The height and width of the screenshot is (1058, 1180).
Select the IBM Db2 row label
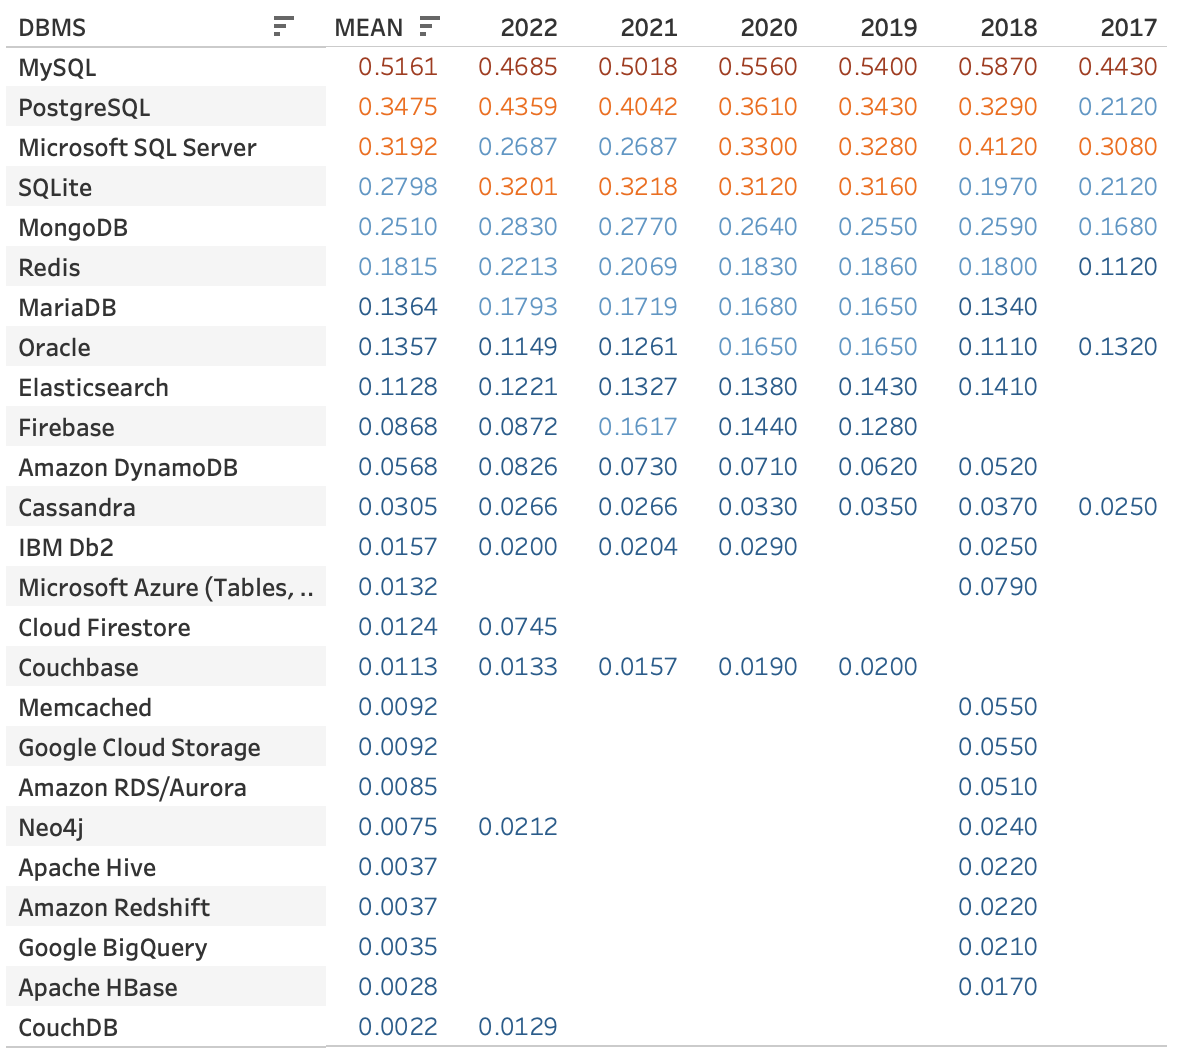tap(65, 547)
